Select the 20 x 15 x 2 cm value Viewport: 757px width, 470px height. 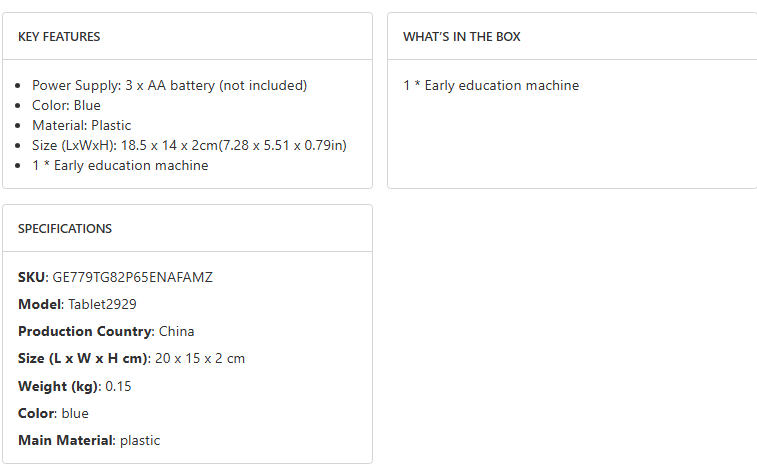point(200,358)
